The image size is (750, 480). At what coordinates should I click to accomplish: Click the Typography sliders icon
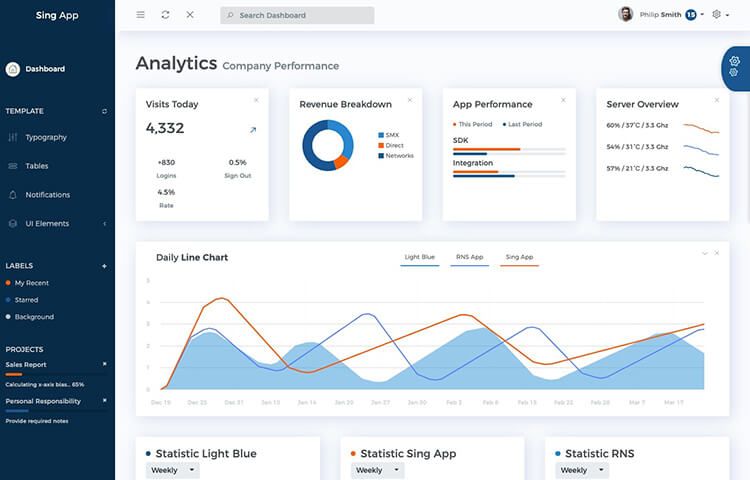[13, 137]
